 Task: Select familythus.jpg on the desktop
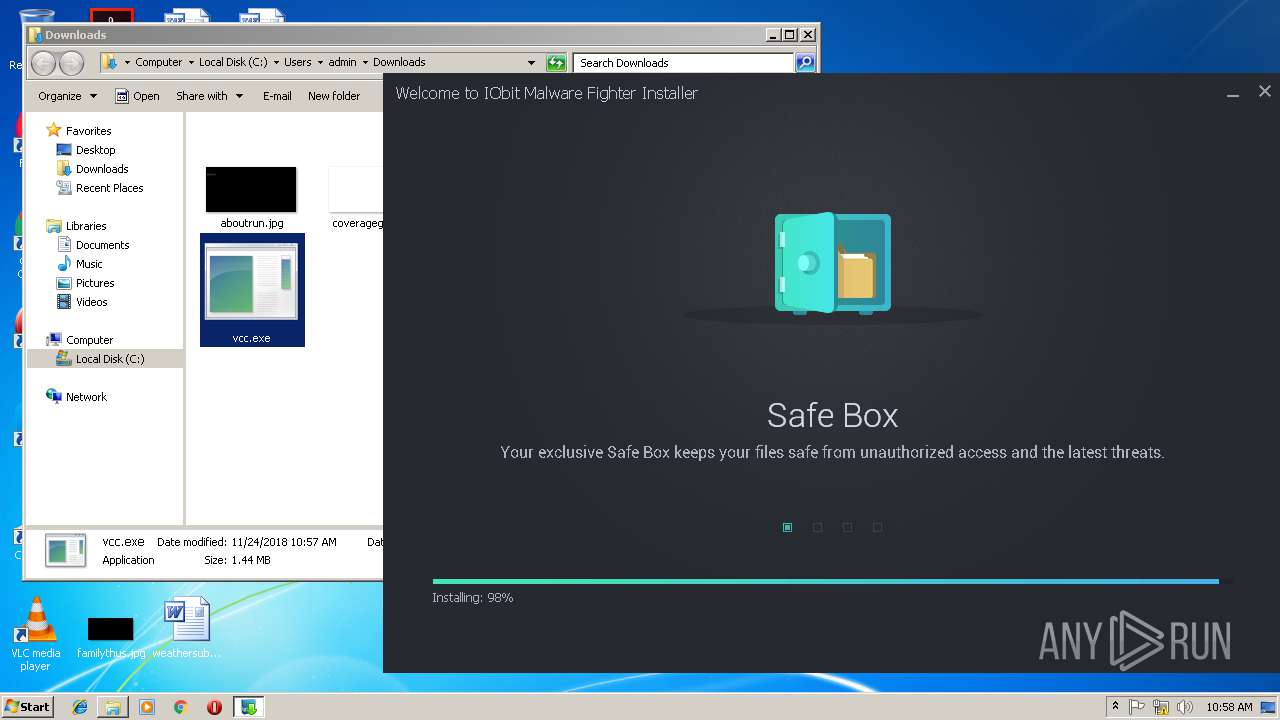[x=110, y=637]
